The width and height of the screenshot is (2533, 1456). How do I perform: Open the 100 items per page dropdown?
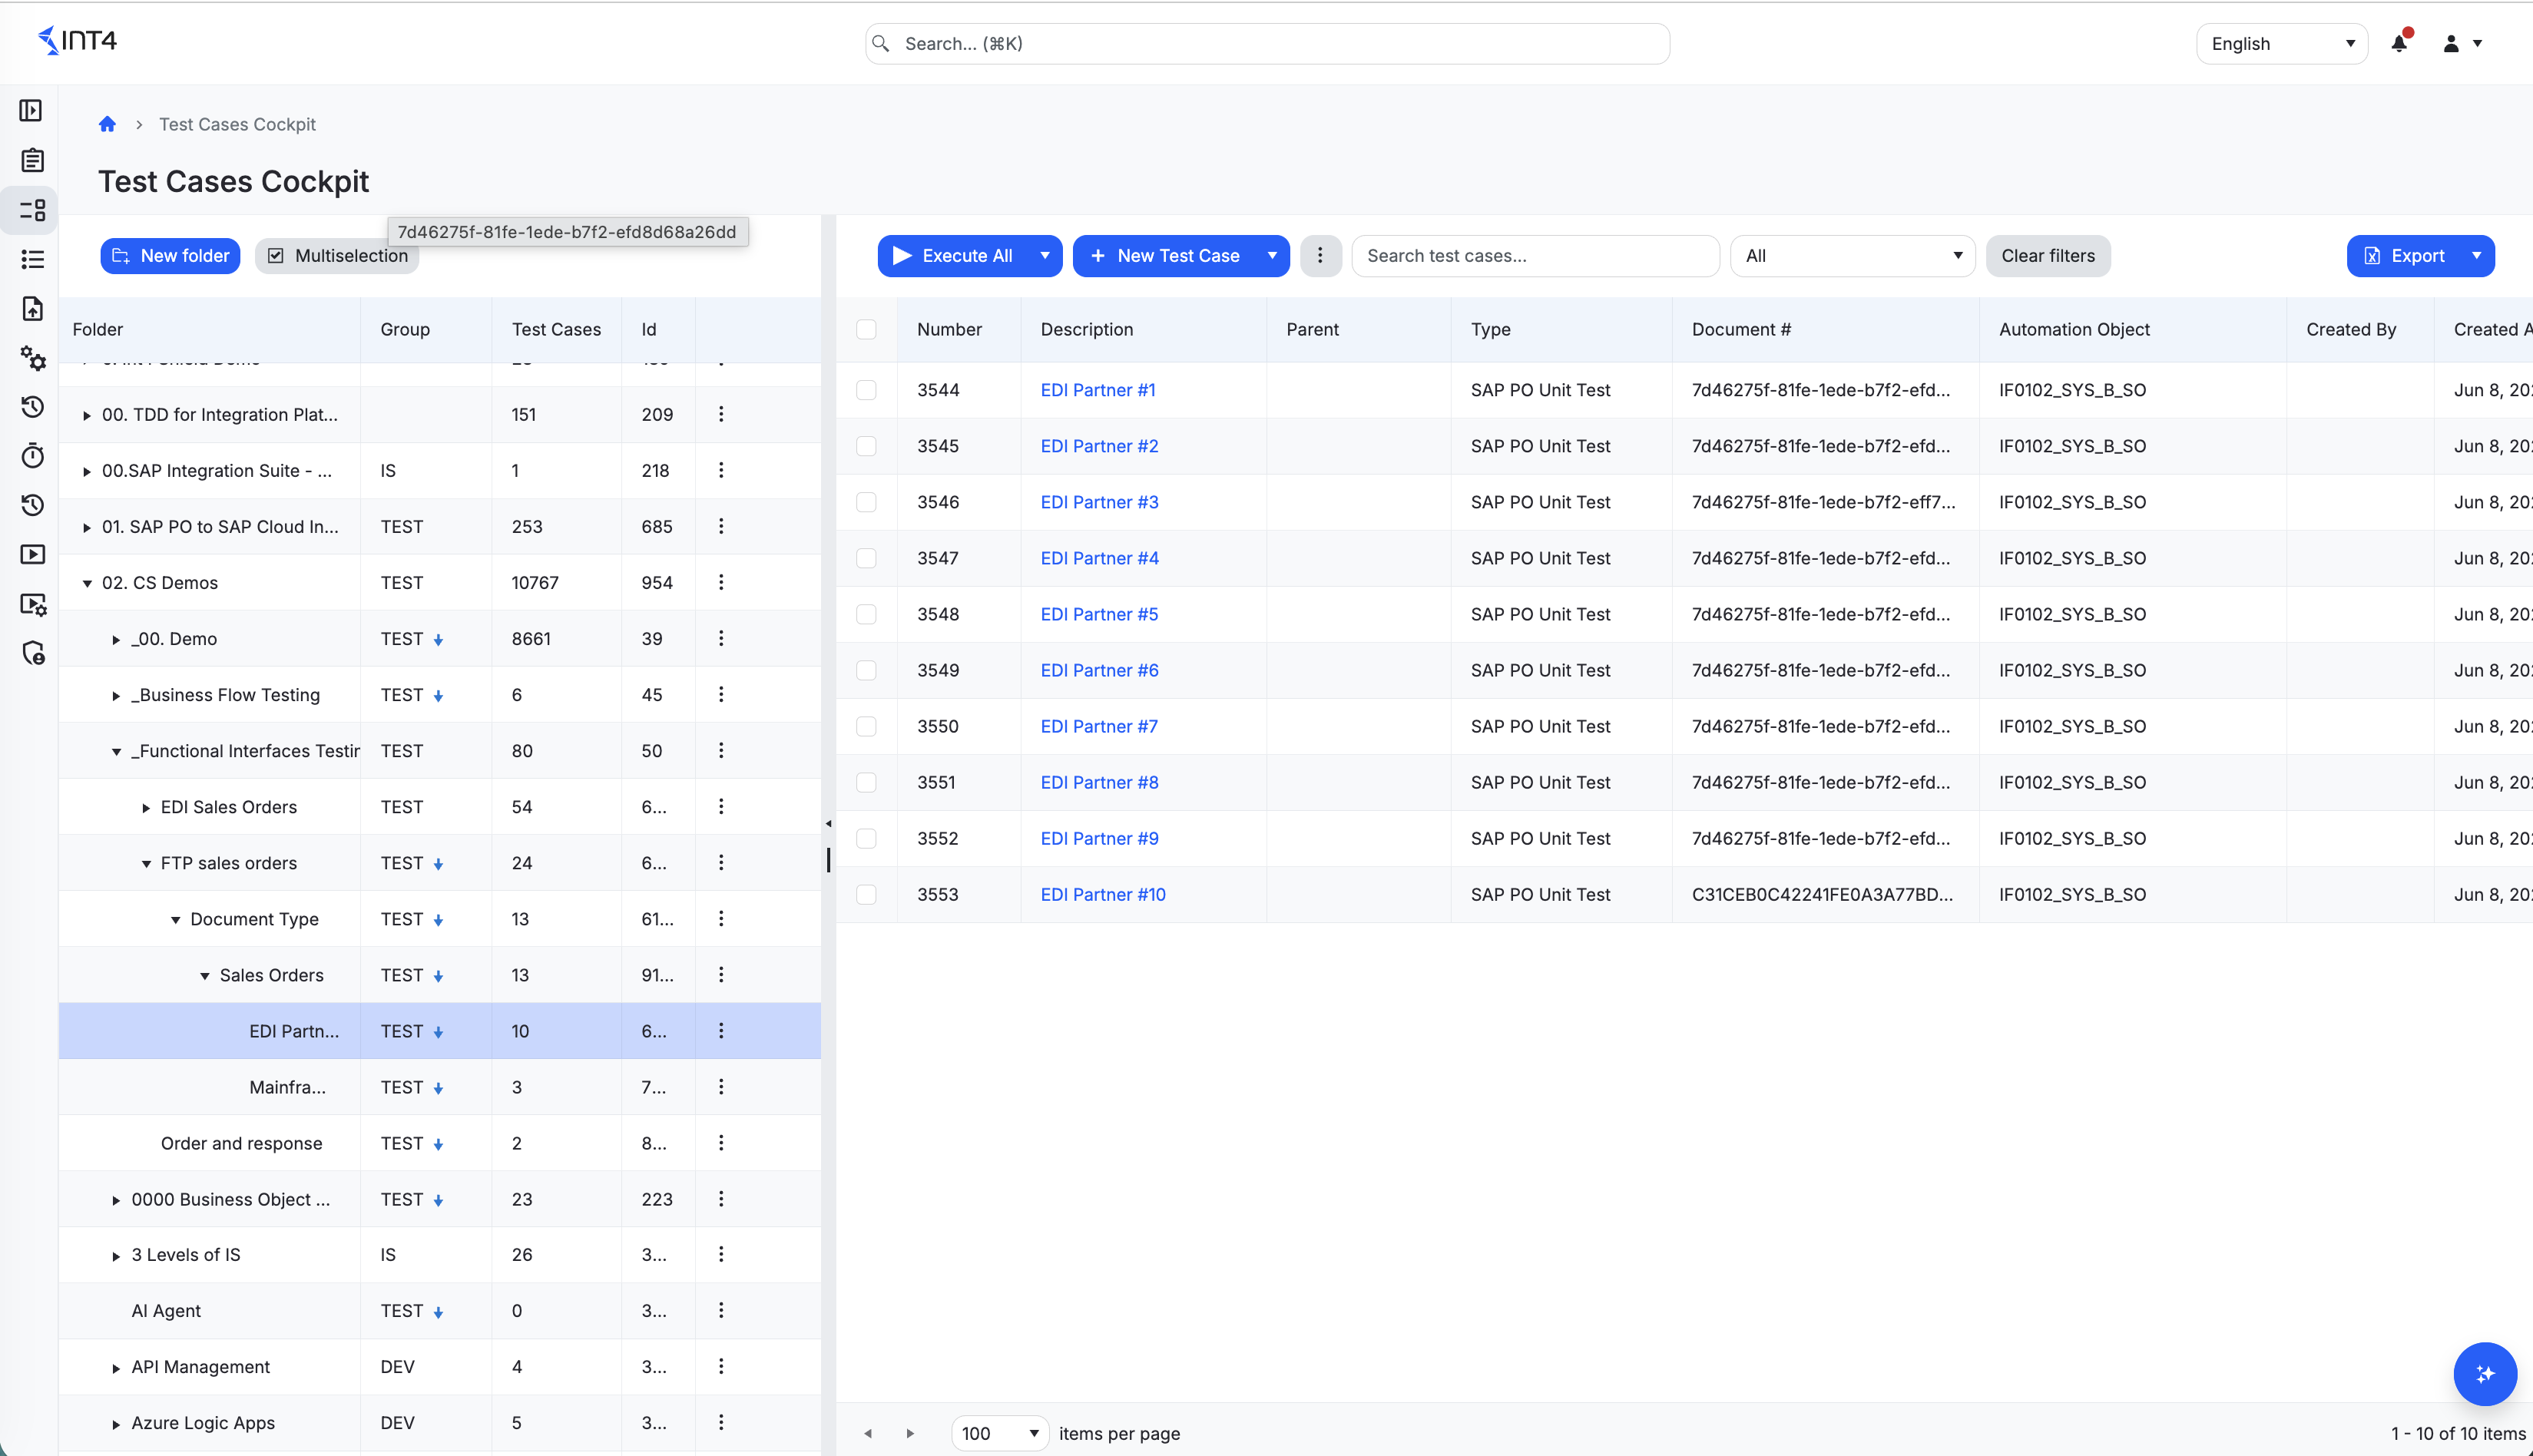(999, 1433)
